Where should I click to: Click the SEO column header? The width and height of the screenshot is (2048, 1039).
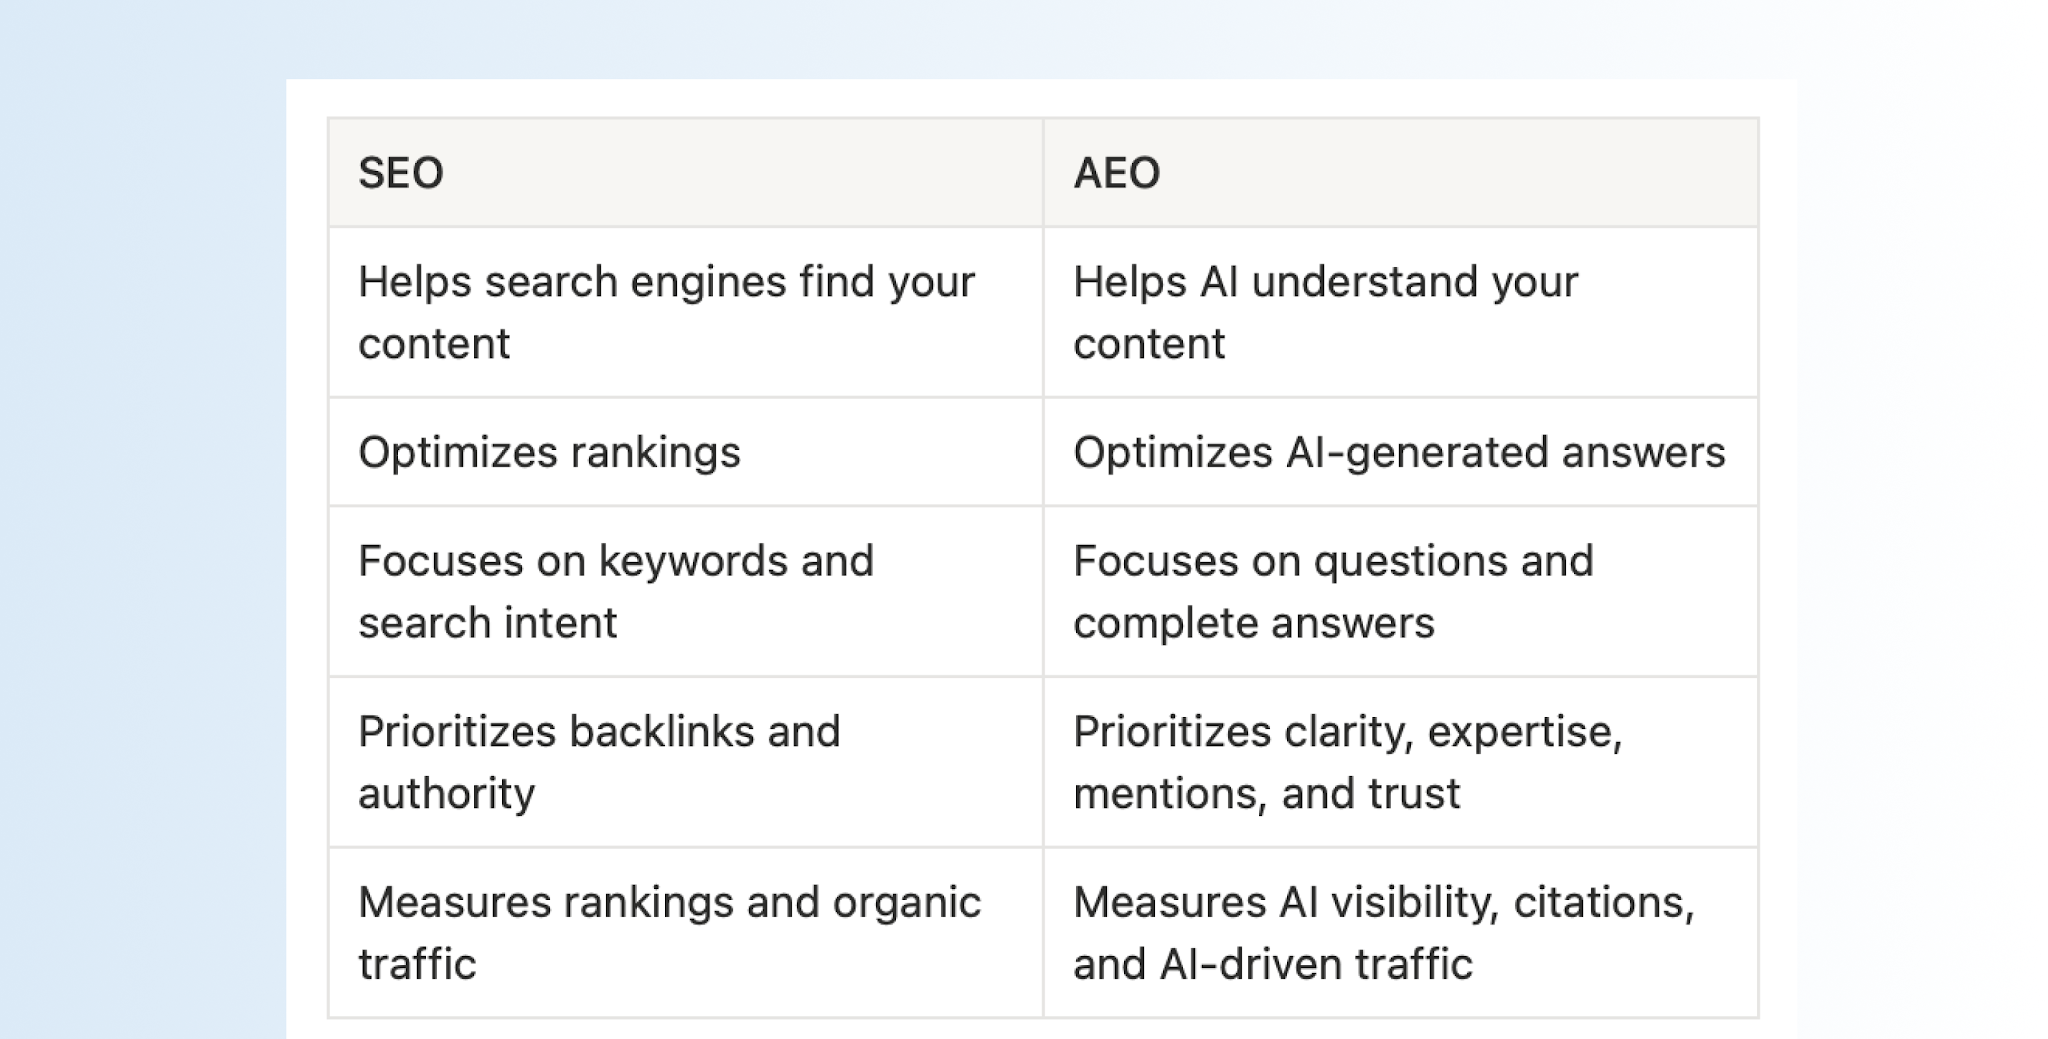(x=685, y=173)
